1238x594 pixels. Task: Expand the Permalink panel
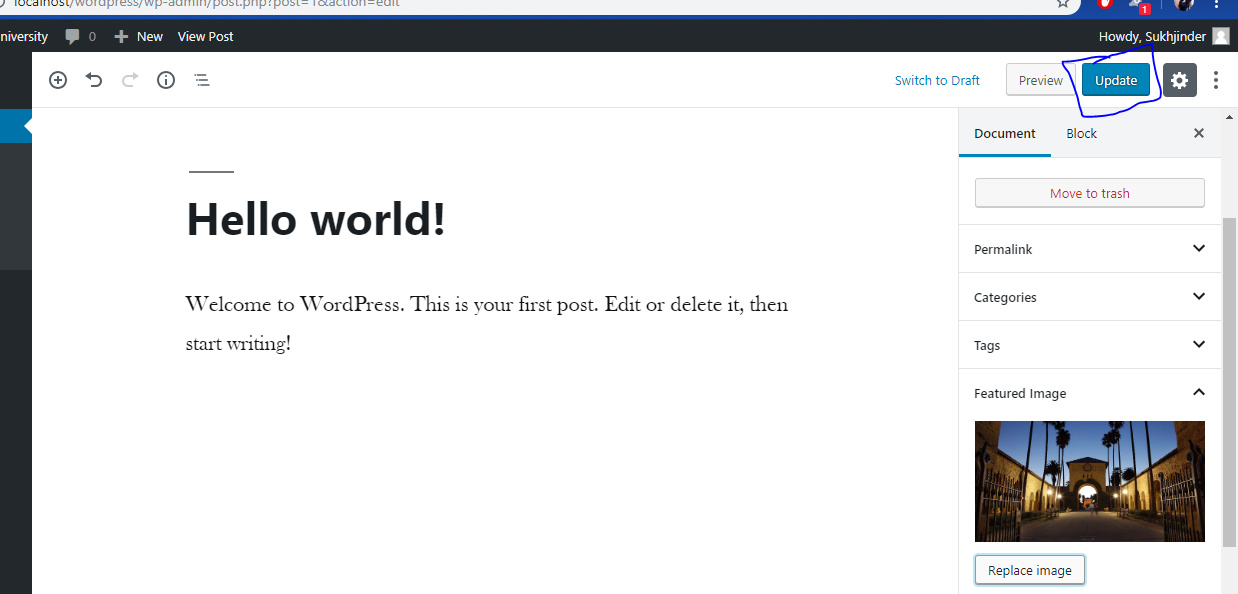[x=1090, y=249]
